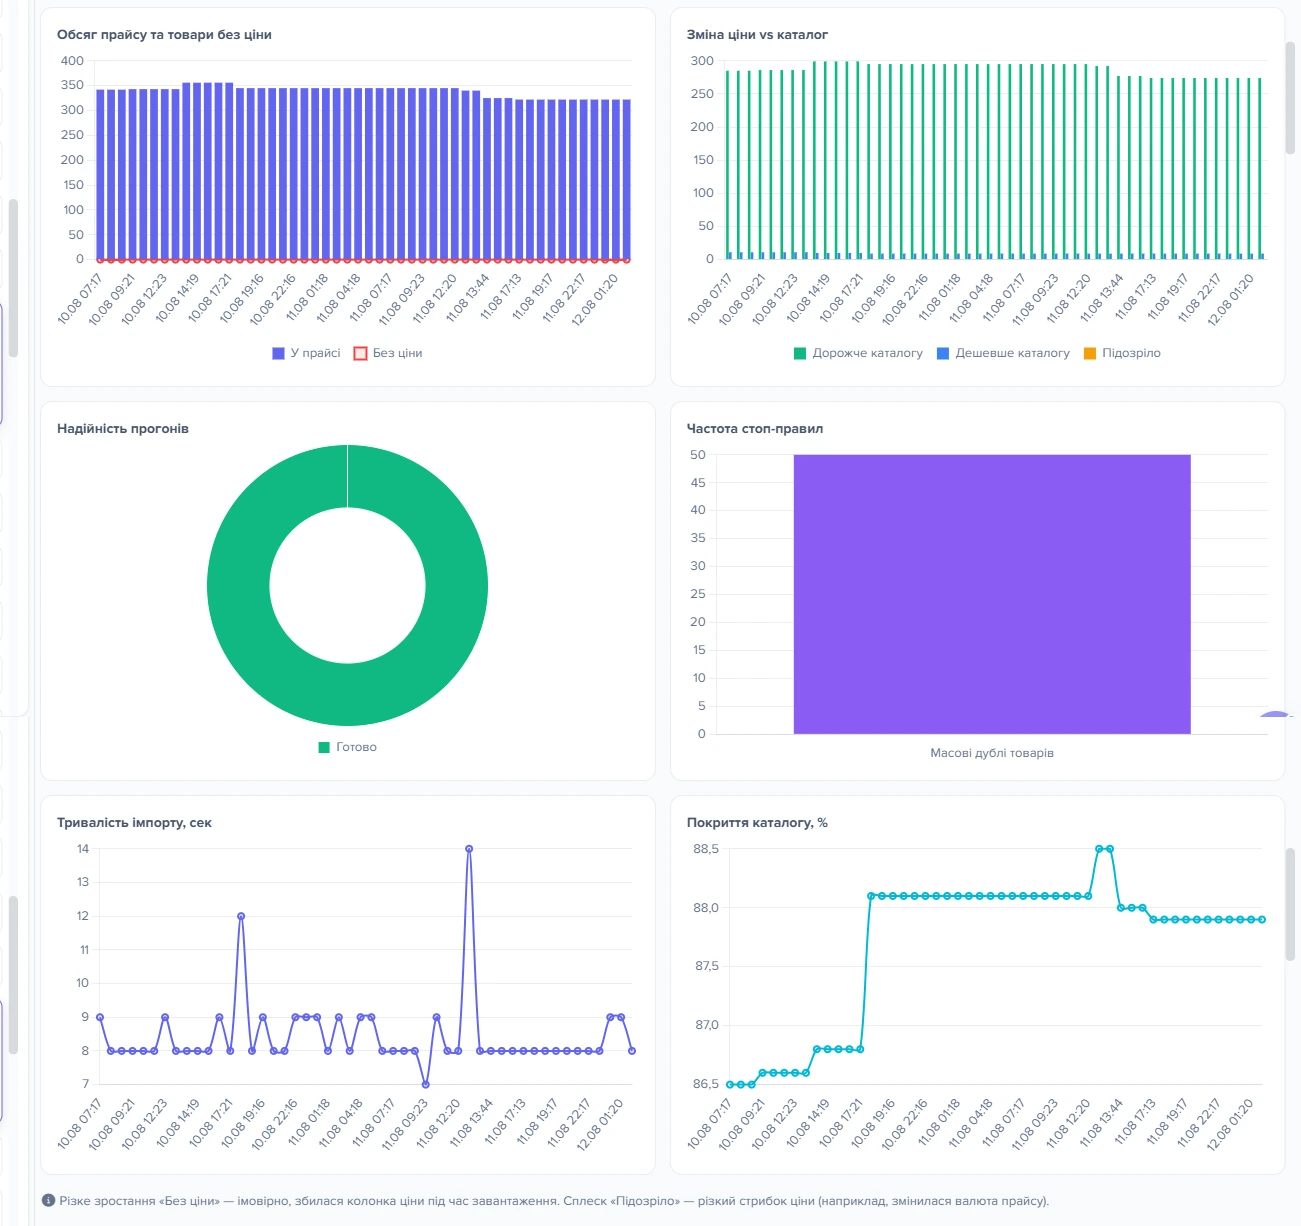This screenshot has width=1301, height=1226.
Task: Click the "Масові дублі товарів" axis label
Action: point(992,753)
